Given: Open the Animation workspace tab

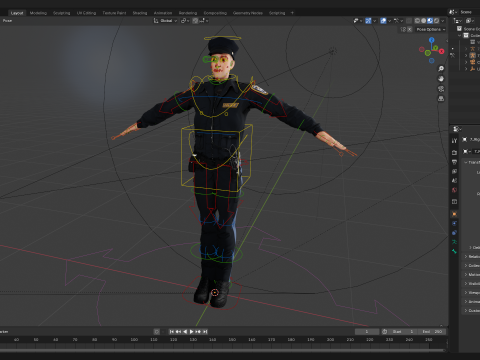Looking at the screenshot, I should 163,13.
